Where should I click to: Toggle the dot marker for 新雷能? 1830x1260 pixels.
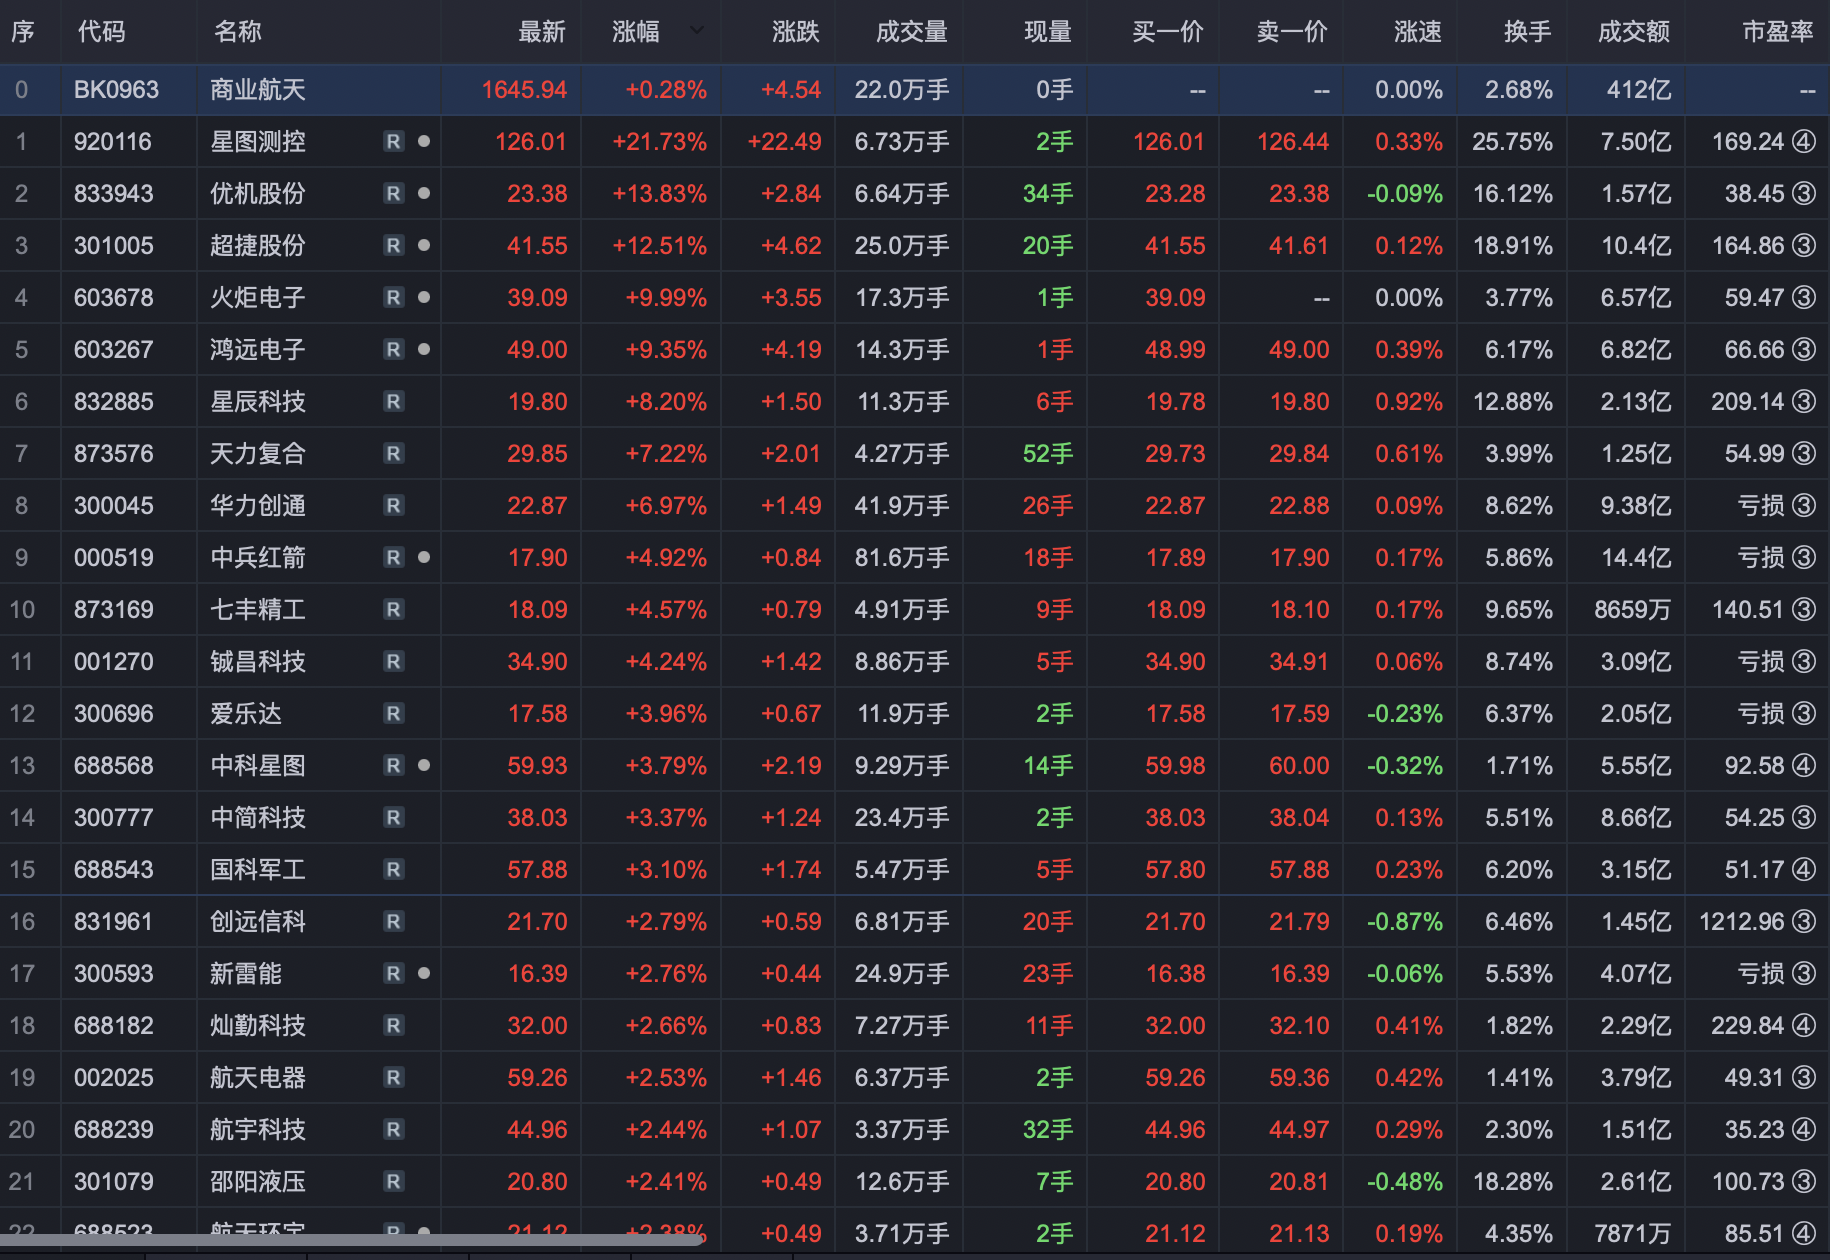(x=424, y=974)
